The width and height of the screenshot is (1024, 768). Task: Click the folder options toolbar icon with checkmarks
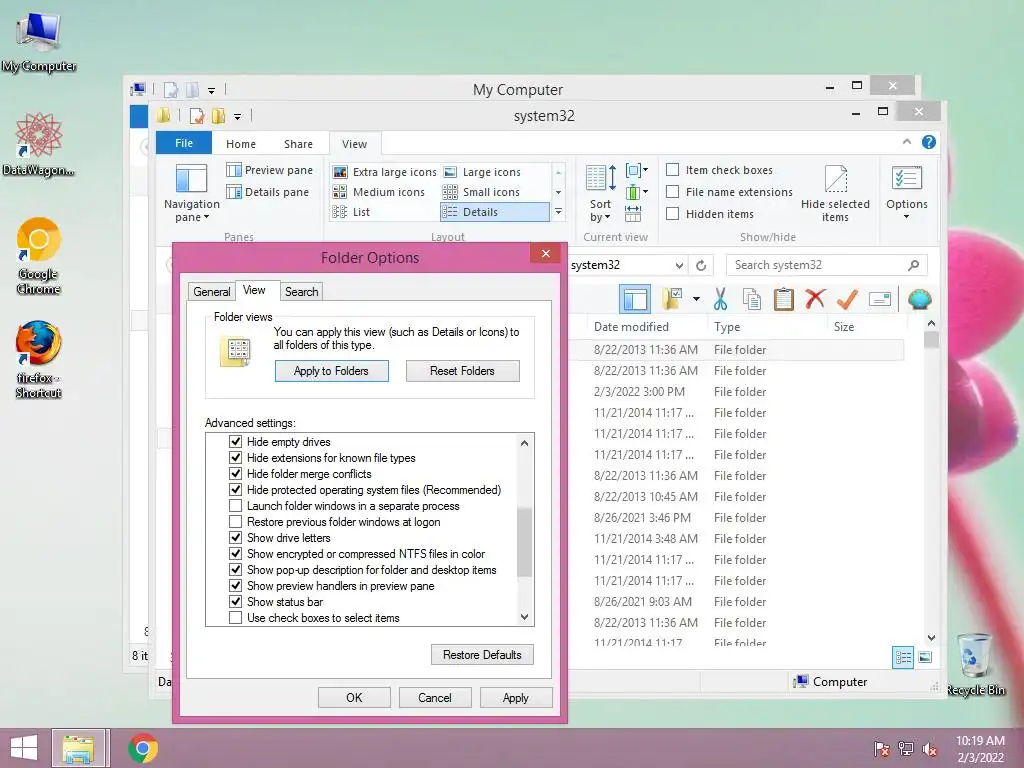tap(671, 299)
